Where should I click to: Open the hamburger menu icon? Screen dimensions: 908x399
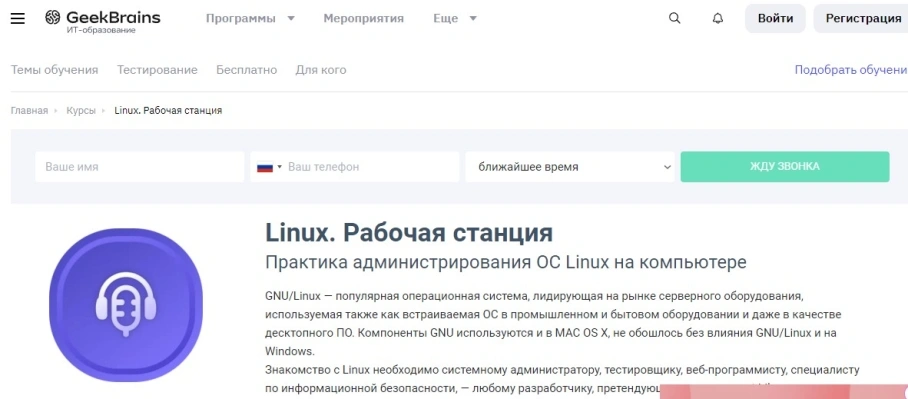18,19
